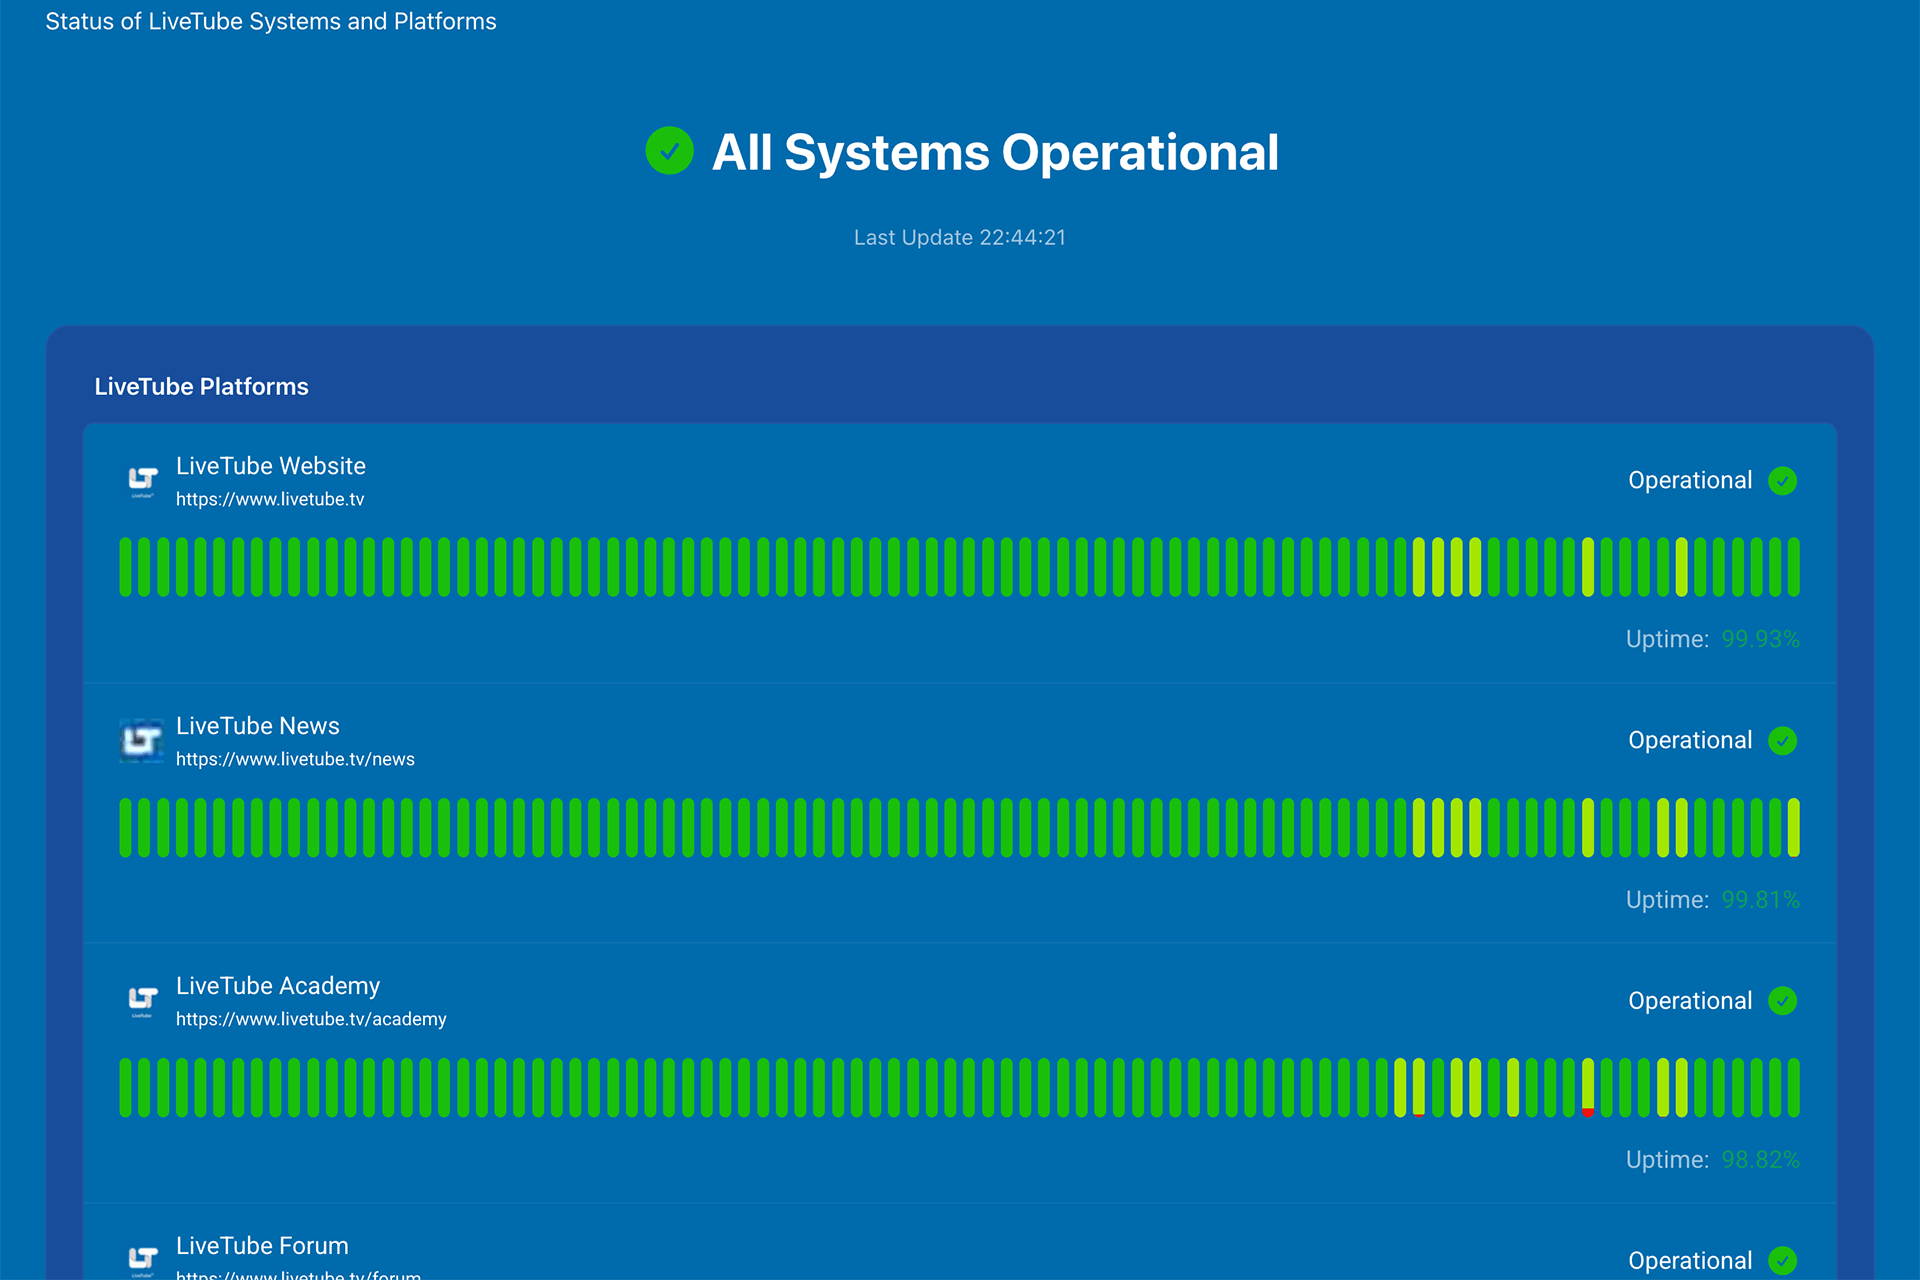Image resolution: width=1920 pixels, height=1280 pixels.
Task: Click the LiveTube Platforms section heading
Action: coord(201,387)
